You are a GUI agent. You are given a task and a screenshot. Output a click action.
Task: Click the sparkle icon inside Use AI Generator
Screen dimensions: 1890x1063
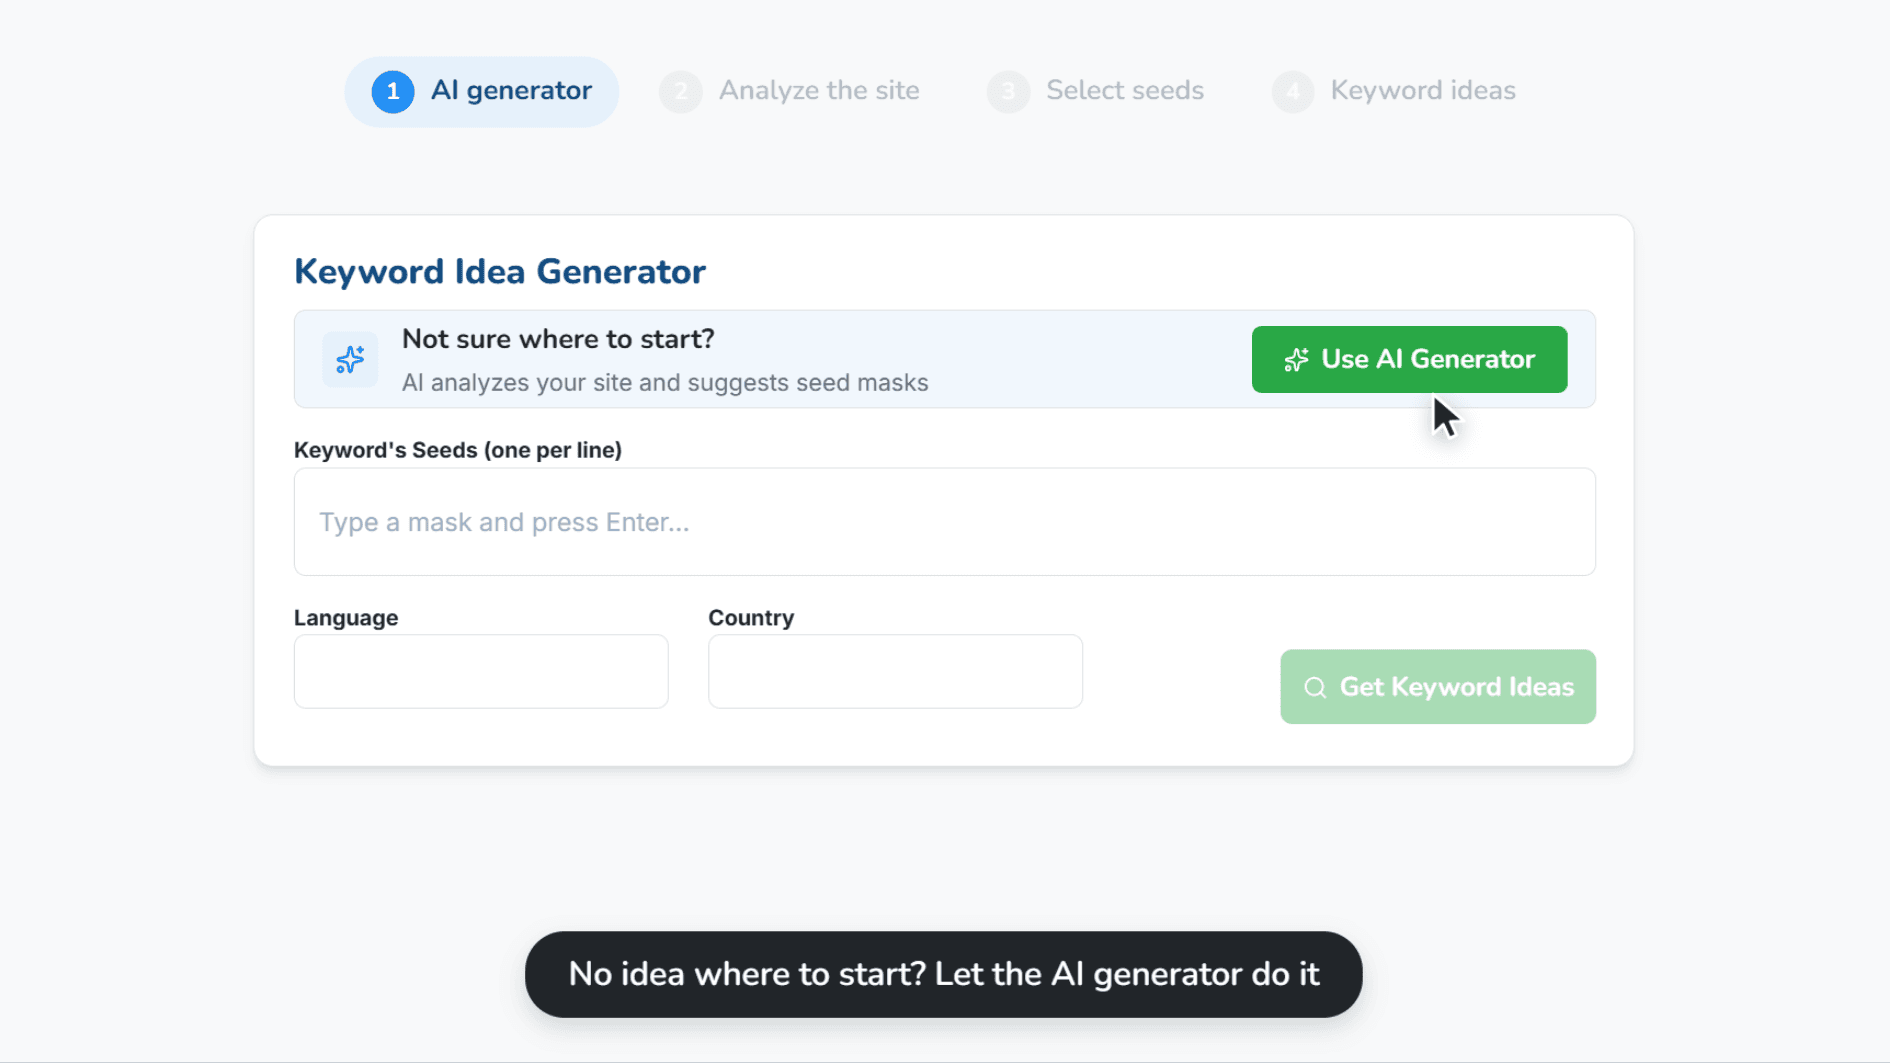coord(1297,360)
